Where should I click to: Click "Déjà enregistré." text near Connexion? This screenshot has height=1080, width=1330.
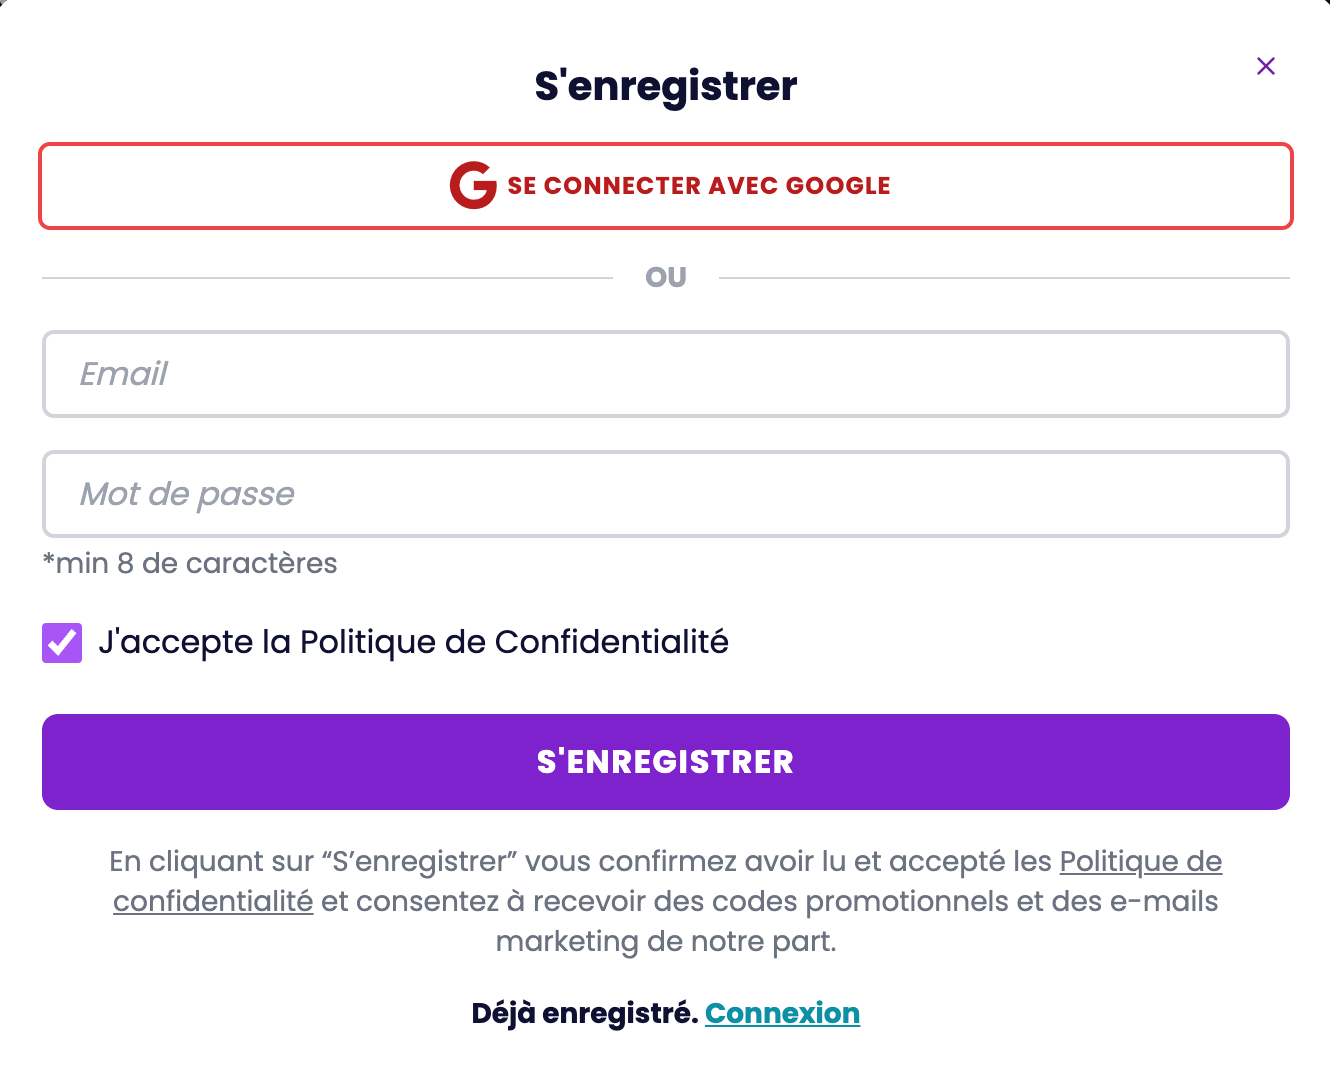(585, 1013)
